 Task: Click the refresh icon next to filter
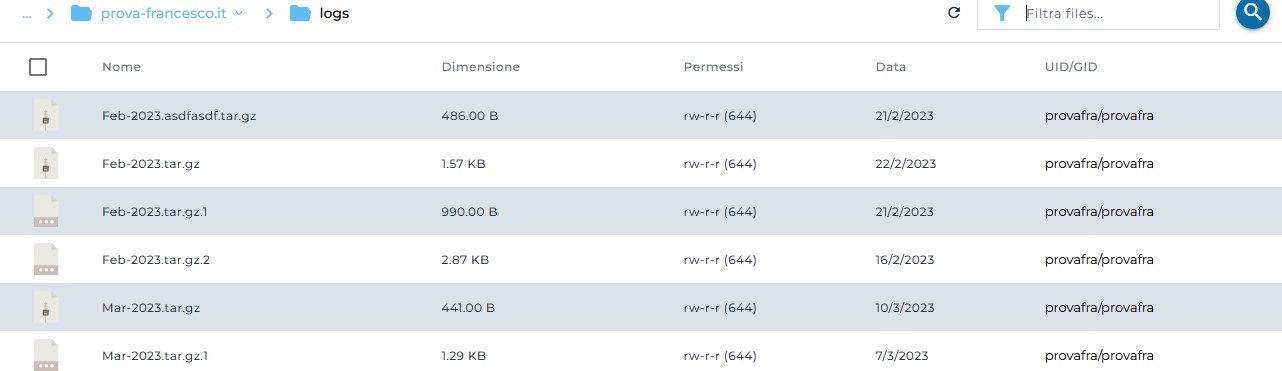(x=954, y=13)
